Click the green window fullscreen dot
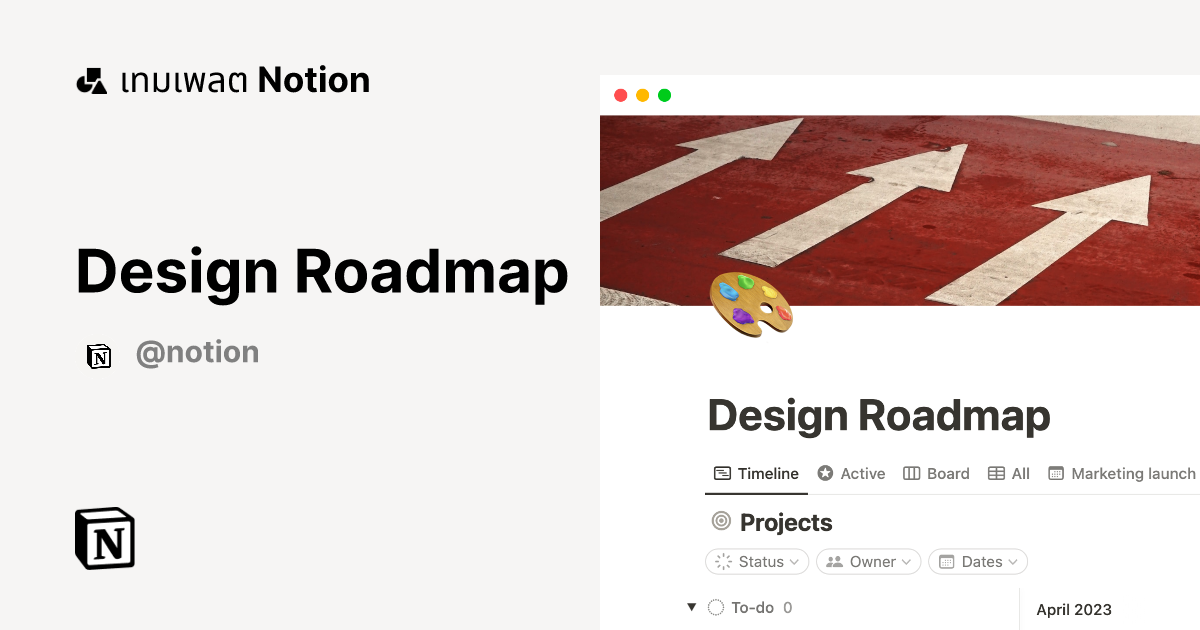This screenshot has width=1200, height=630. (x=665, y=95)
